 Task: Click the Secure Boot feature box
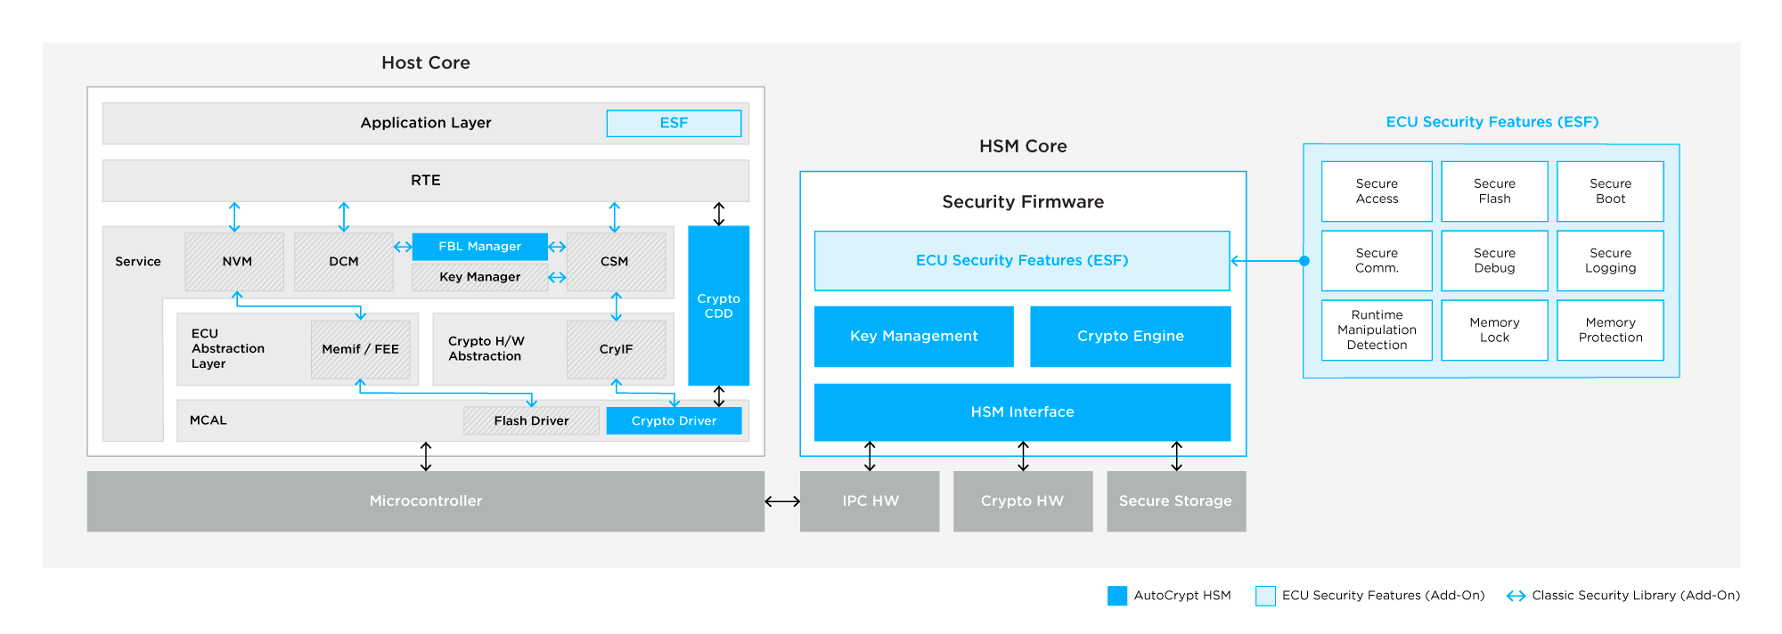click(x=1610, y=191)
